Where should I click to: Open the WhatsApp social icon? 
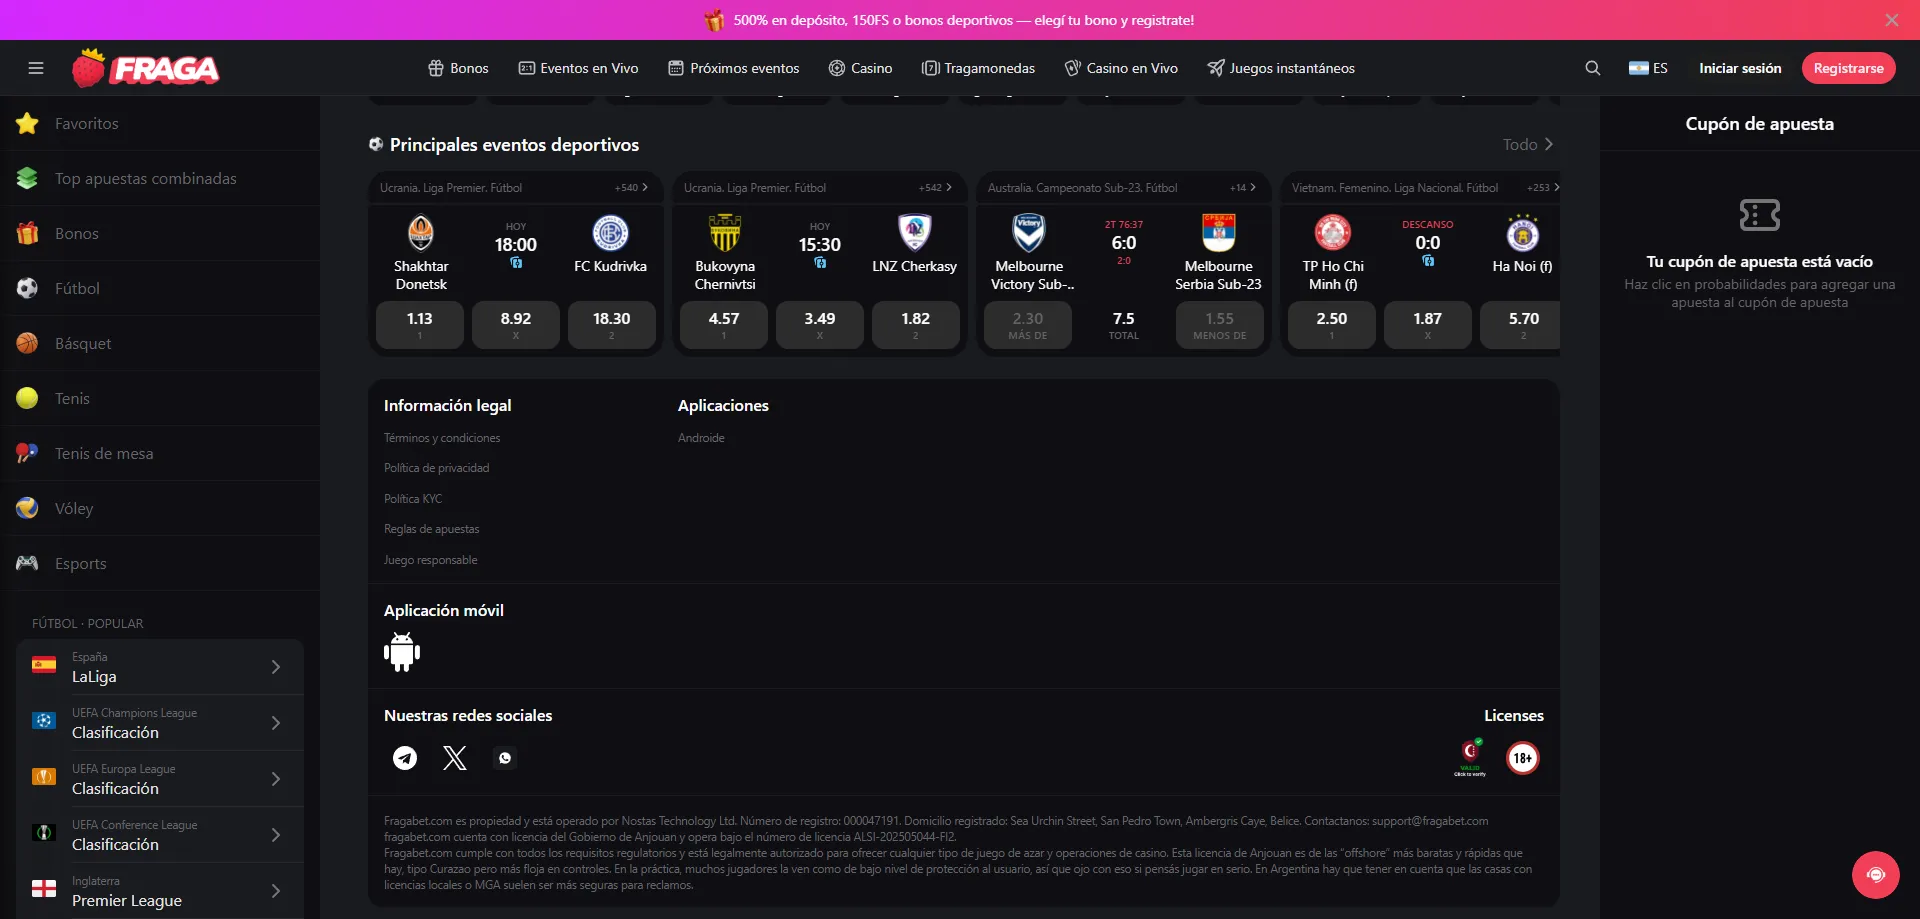point(505,758)
